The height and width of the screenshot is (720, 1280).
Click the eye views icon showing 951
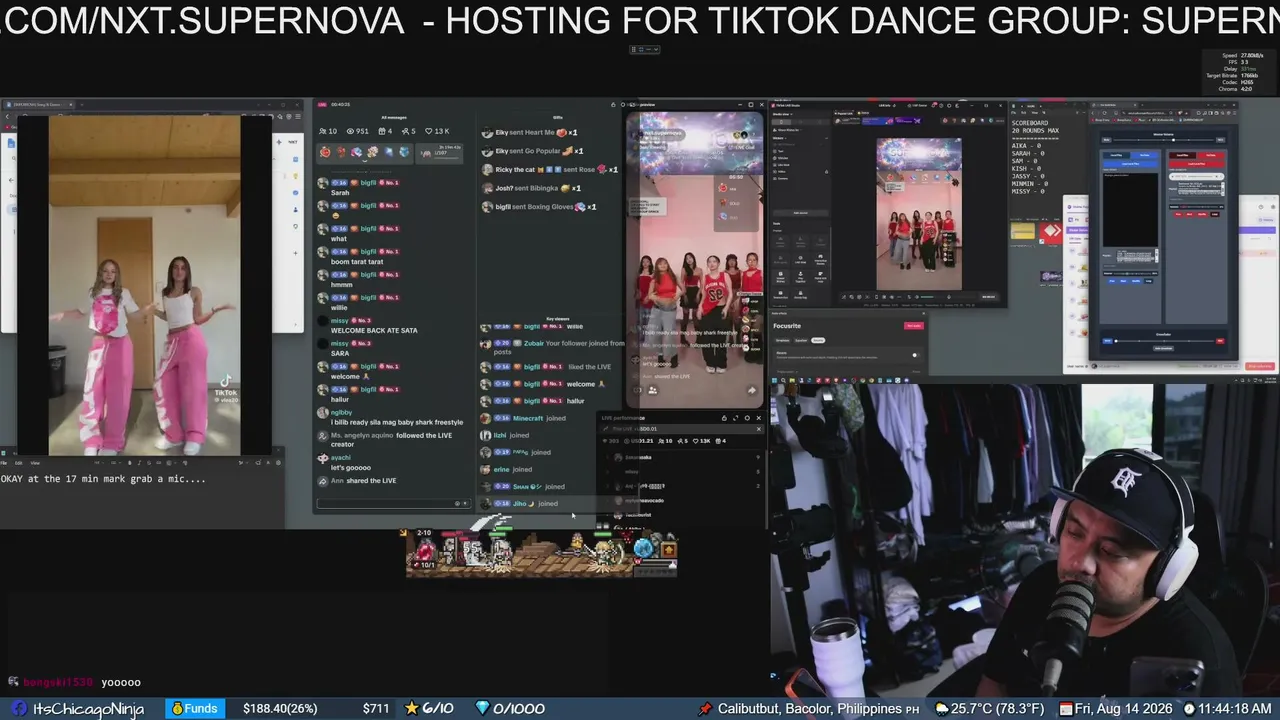click(x=349, y=131)
